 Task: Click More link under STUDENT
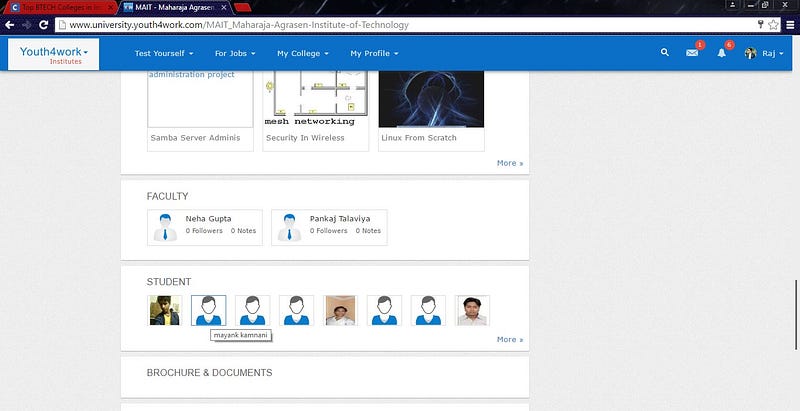[510, 340]
